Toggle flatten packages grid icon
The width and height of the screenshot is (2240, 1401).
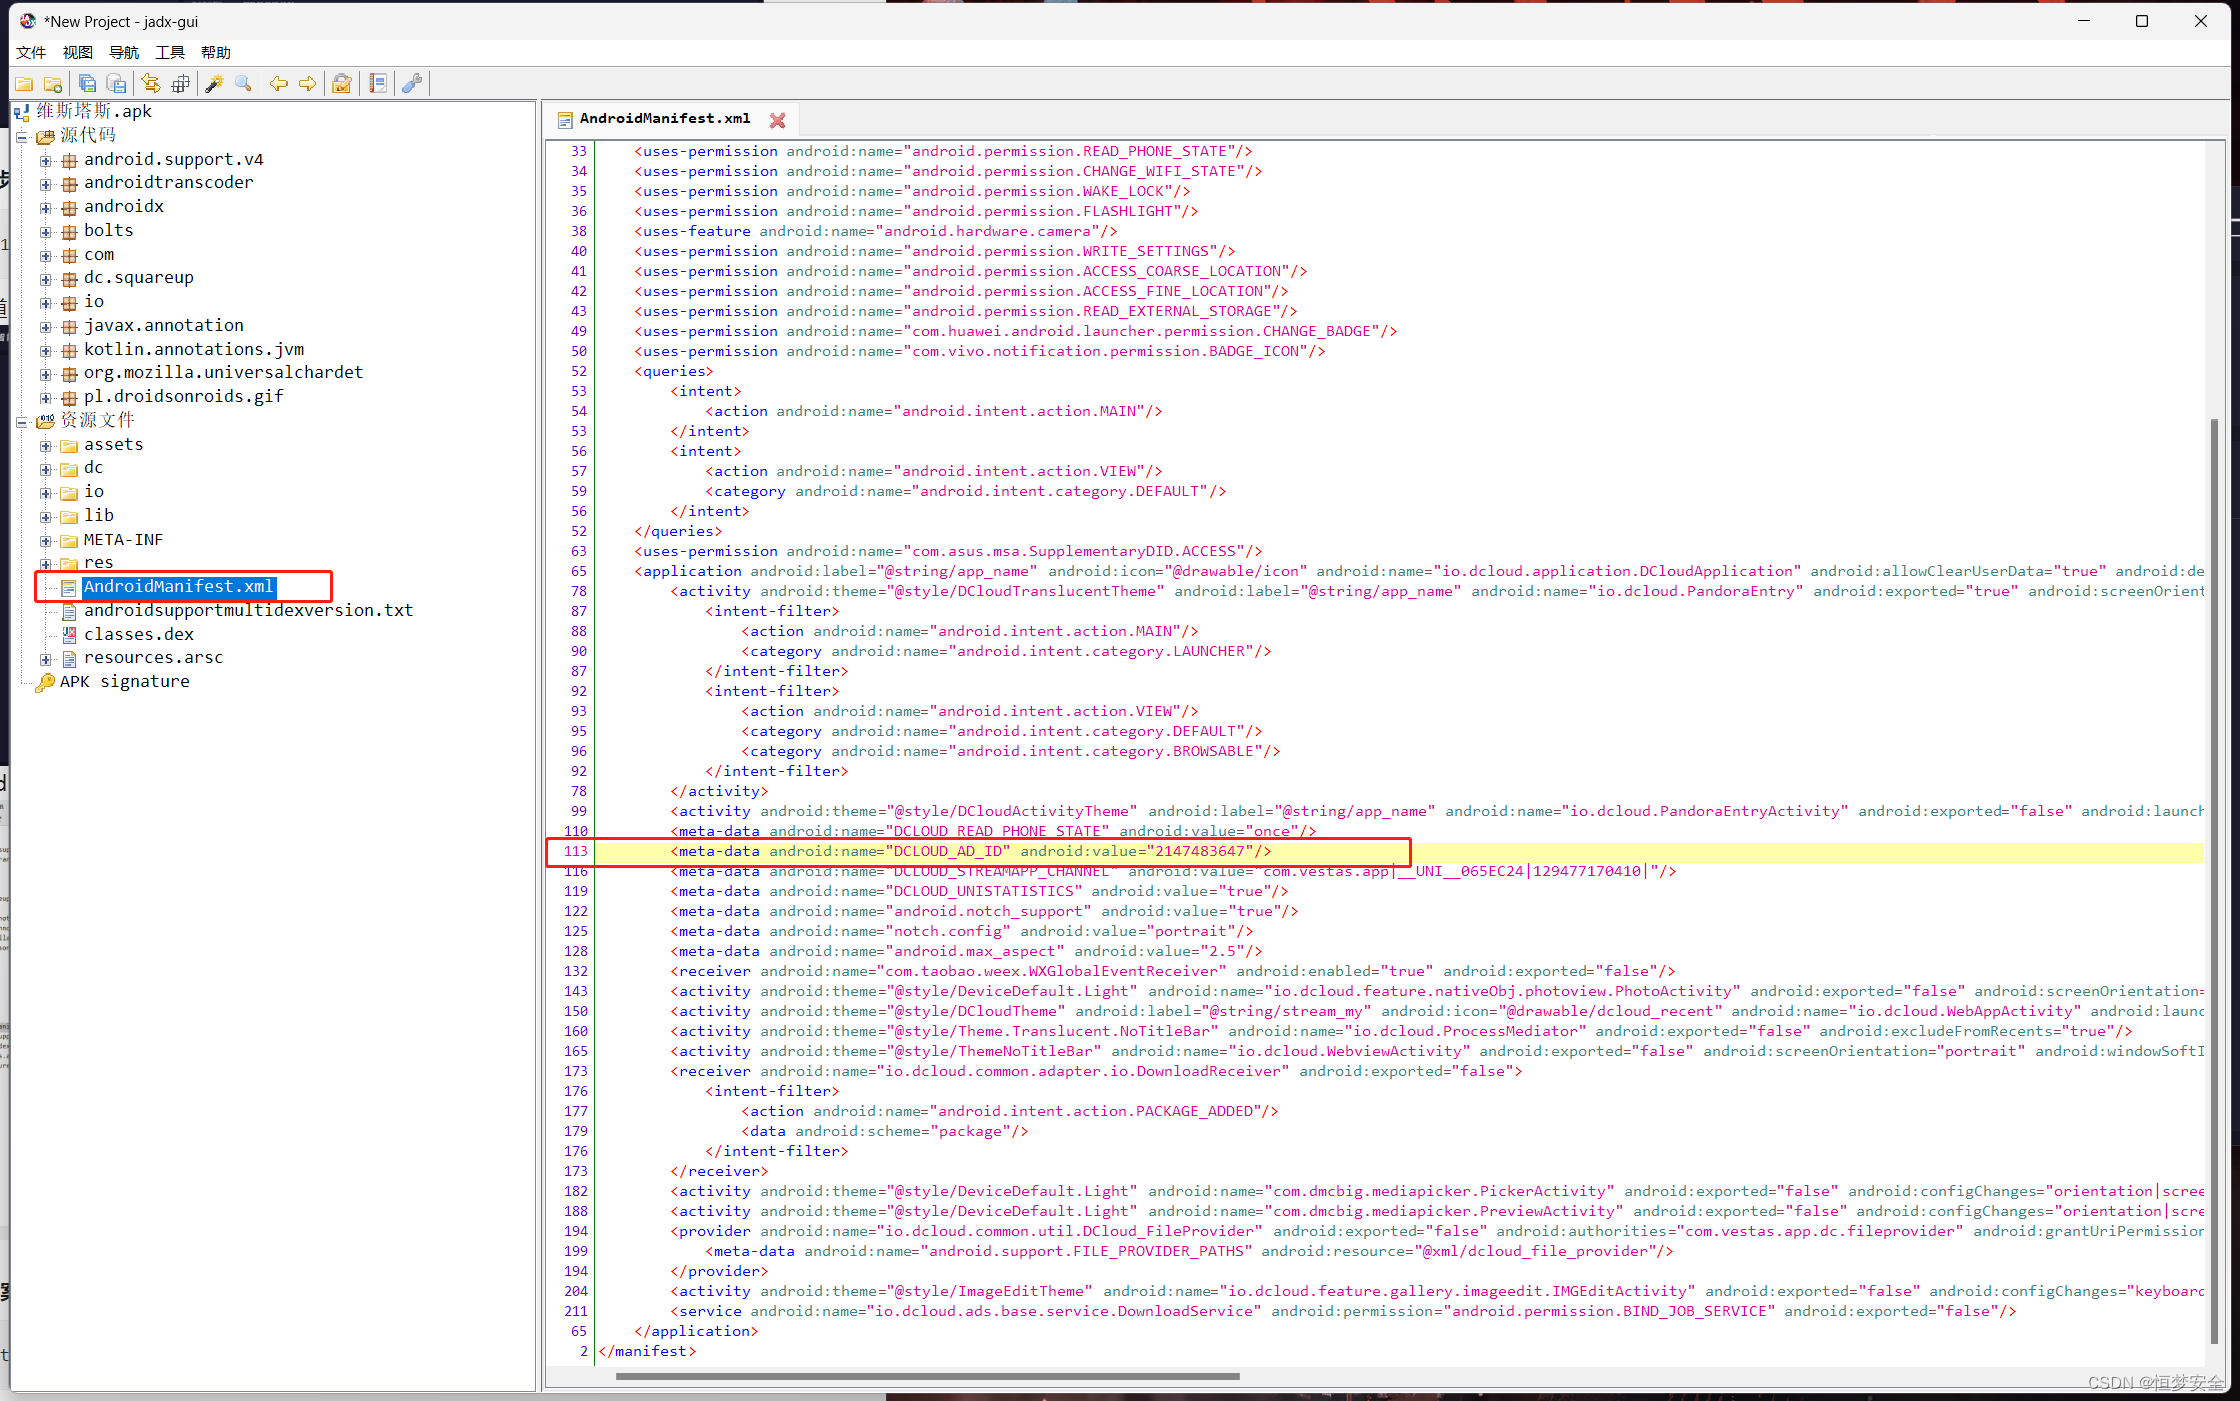point(180,84)
